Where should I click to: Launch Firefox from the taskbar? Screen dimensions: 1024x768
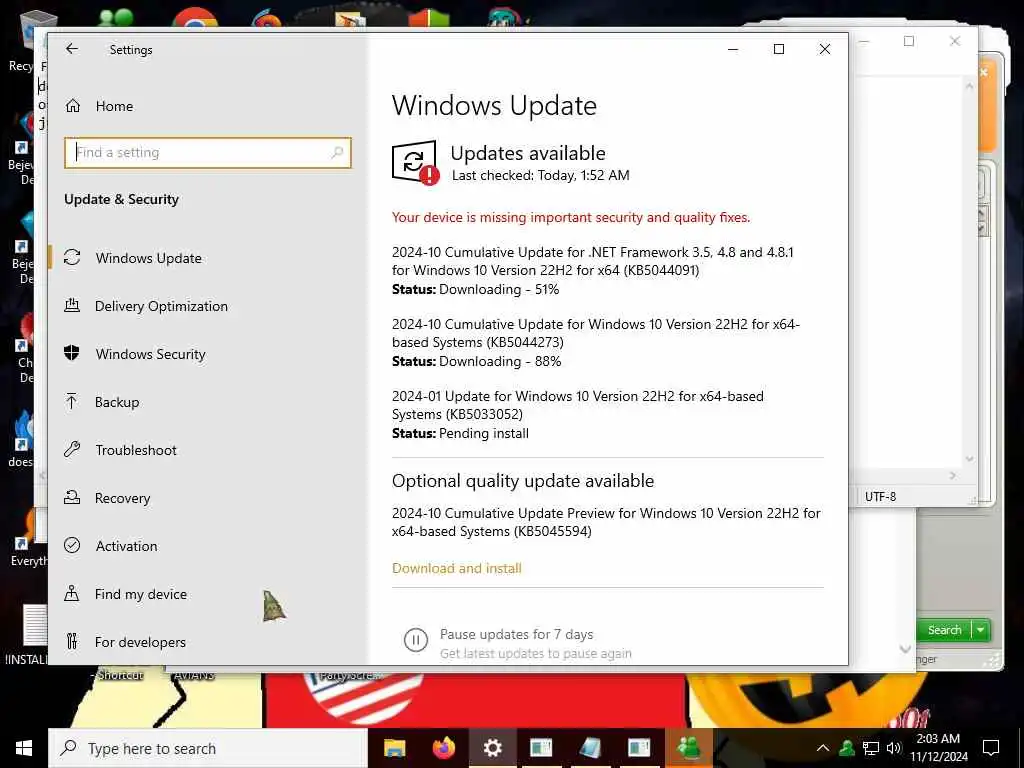pos(443,748)
